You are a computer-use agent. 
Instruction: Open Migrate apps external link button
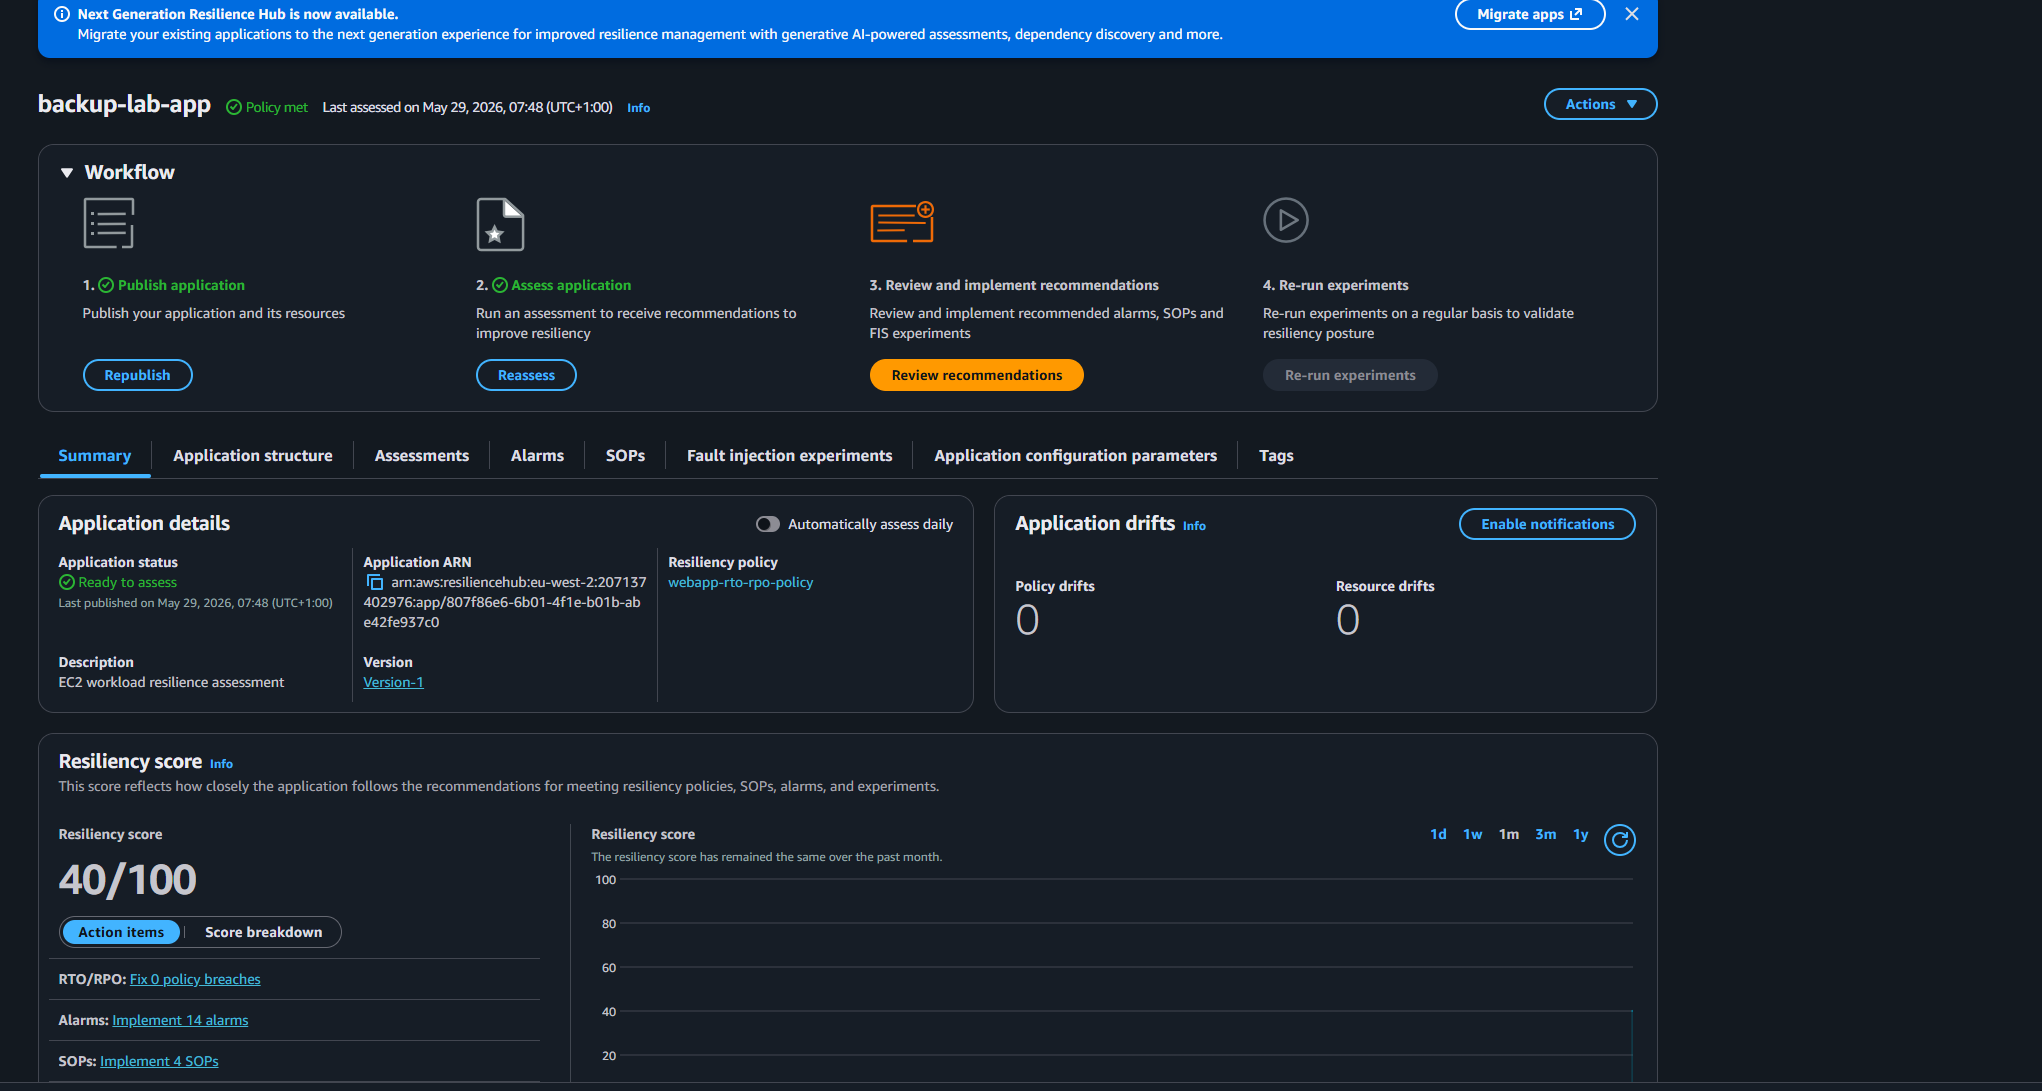1529,14
